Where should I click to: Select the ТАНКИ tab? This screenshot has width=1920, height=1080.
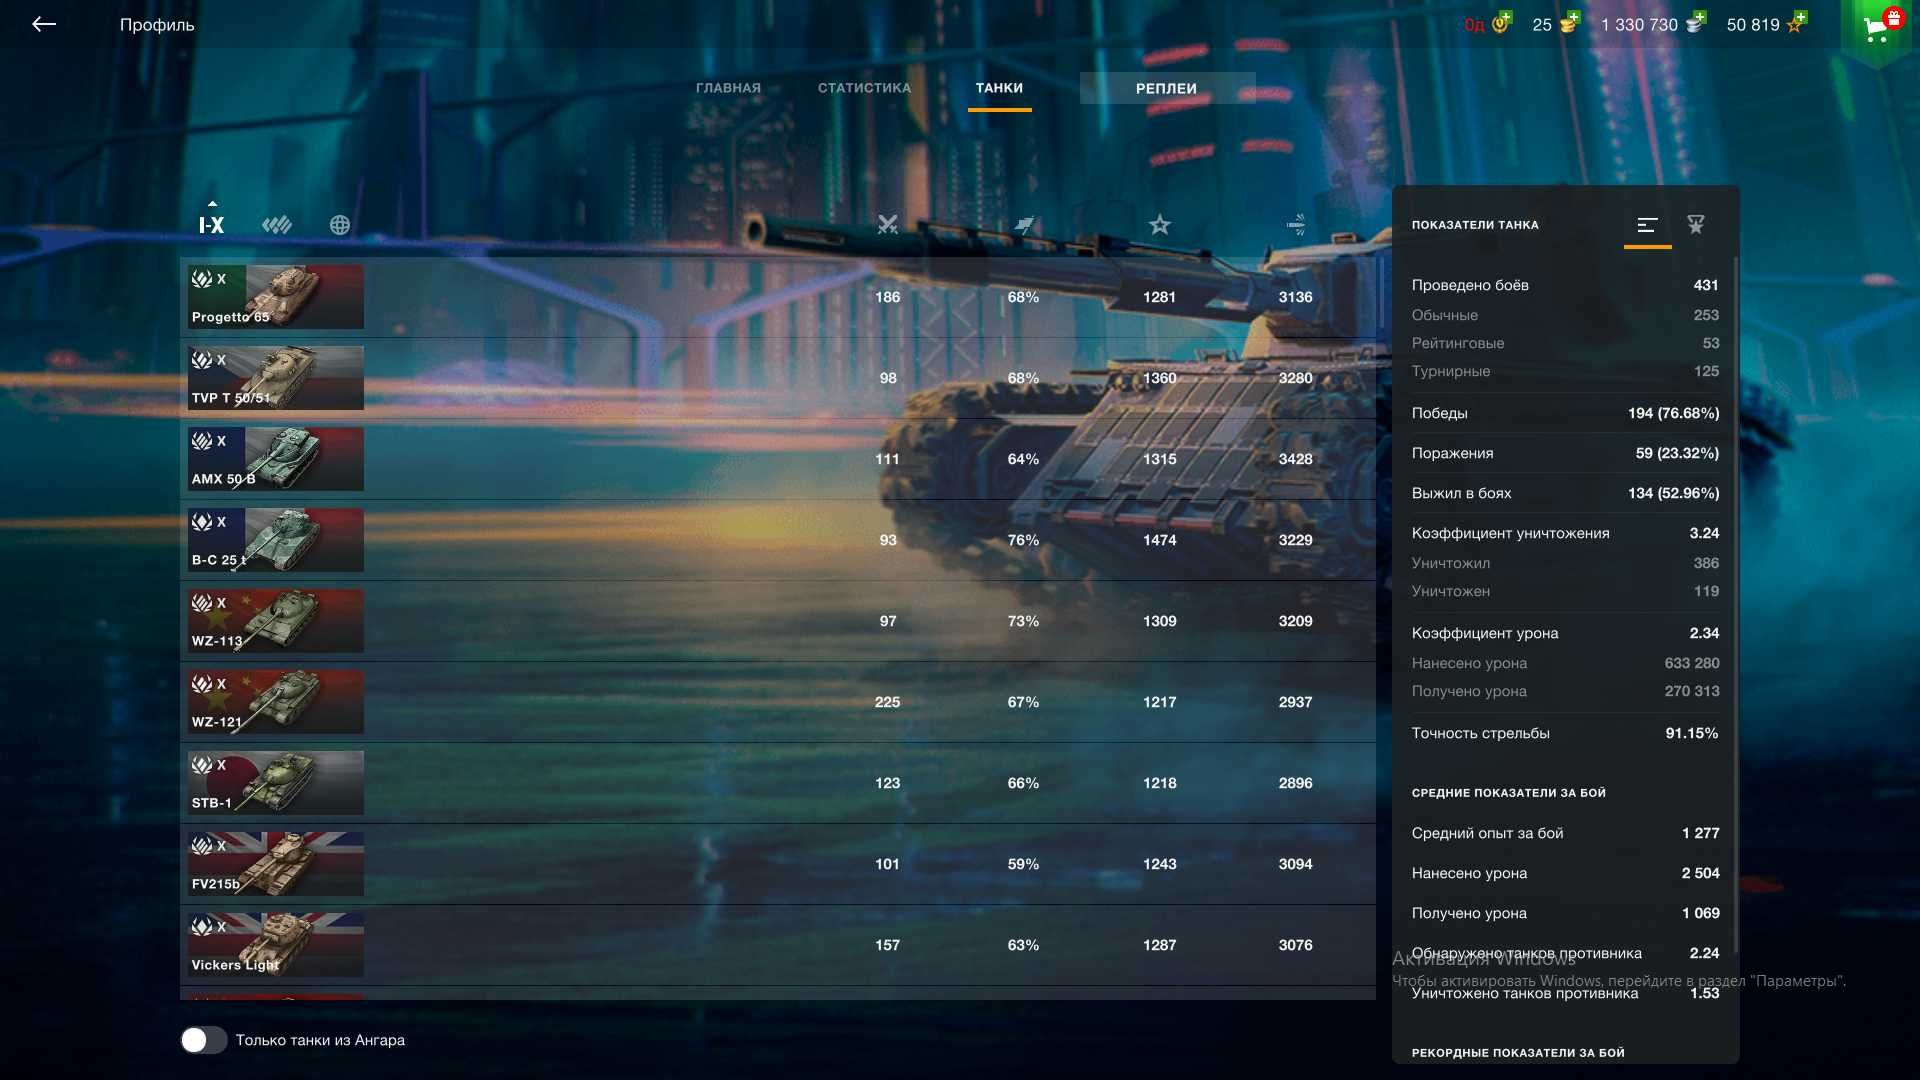pos(999,88)
